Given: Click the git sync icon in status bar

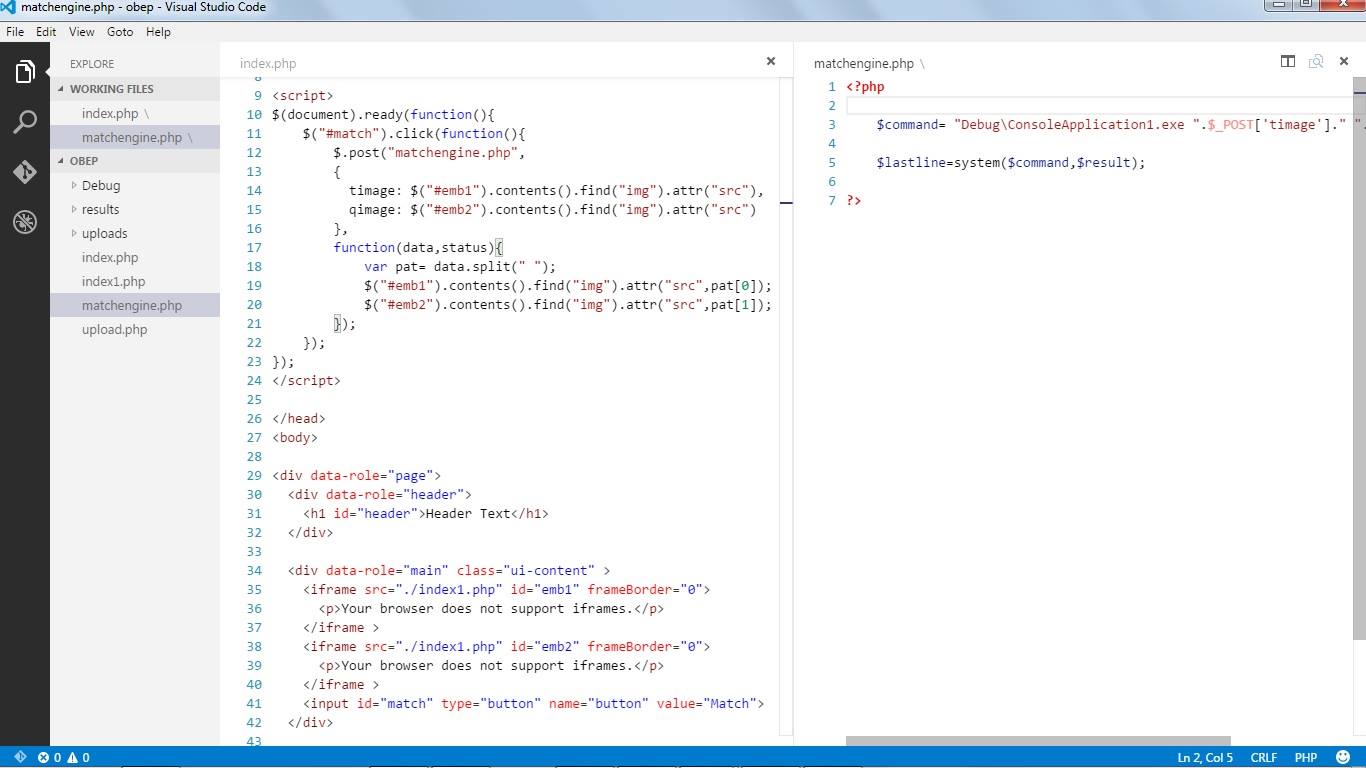Looking at the screenshot, I should pyautogui.click(x=20, y=757).
